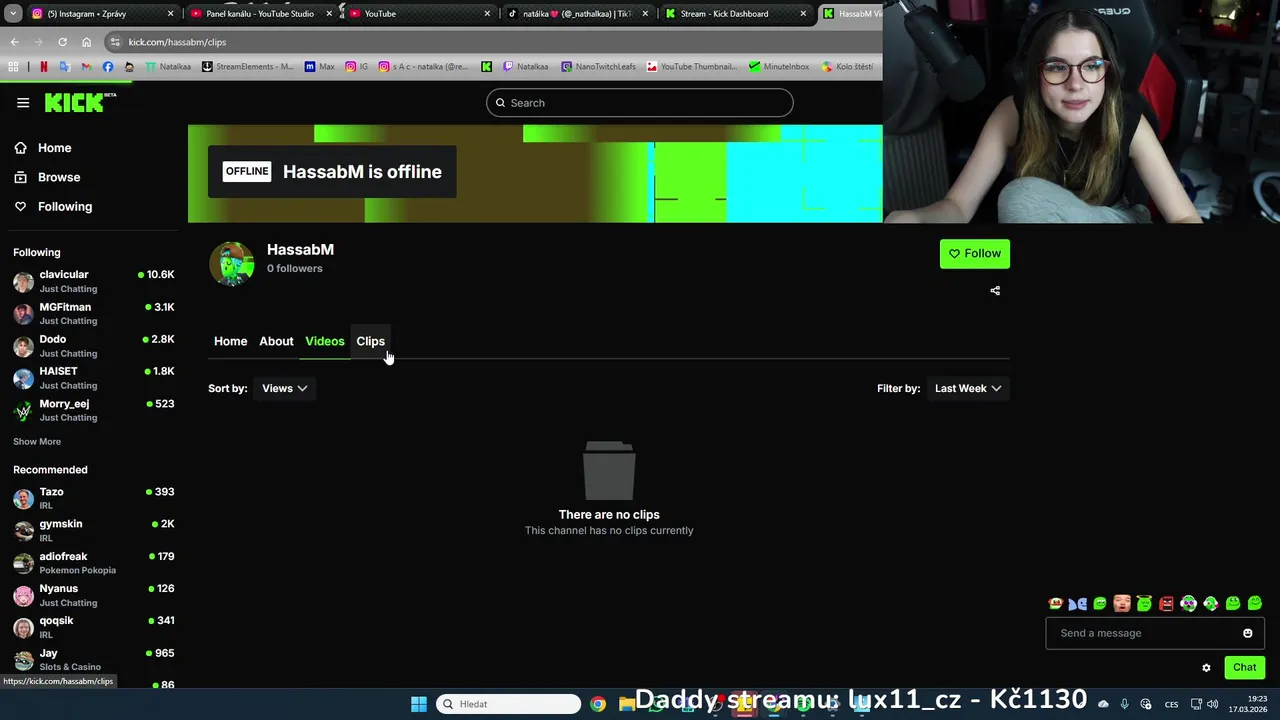The height and width of the screenshot is (720, 1280).
Task: Open the StreamElements bookmark
Action: [248, 67]
